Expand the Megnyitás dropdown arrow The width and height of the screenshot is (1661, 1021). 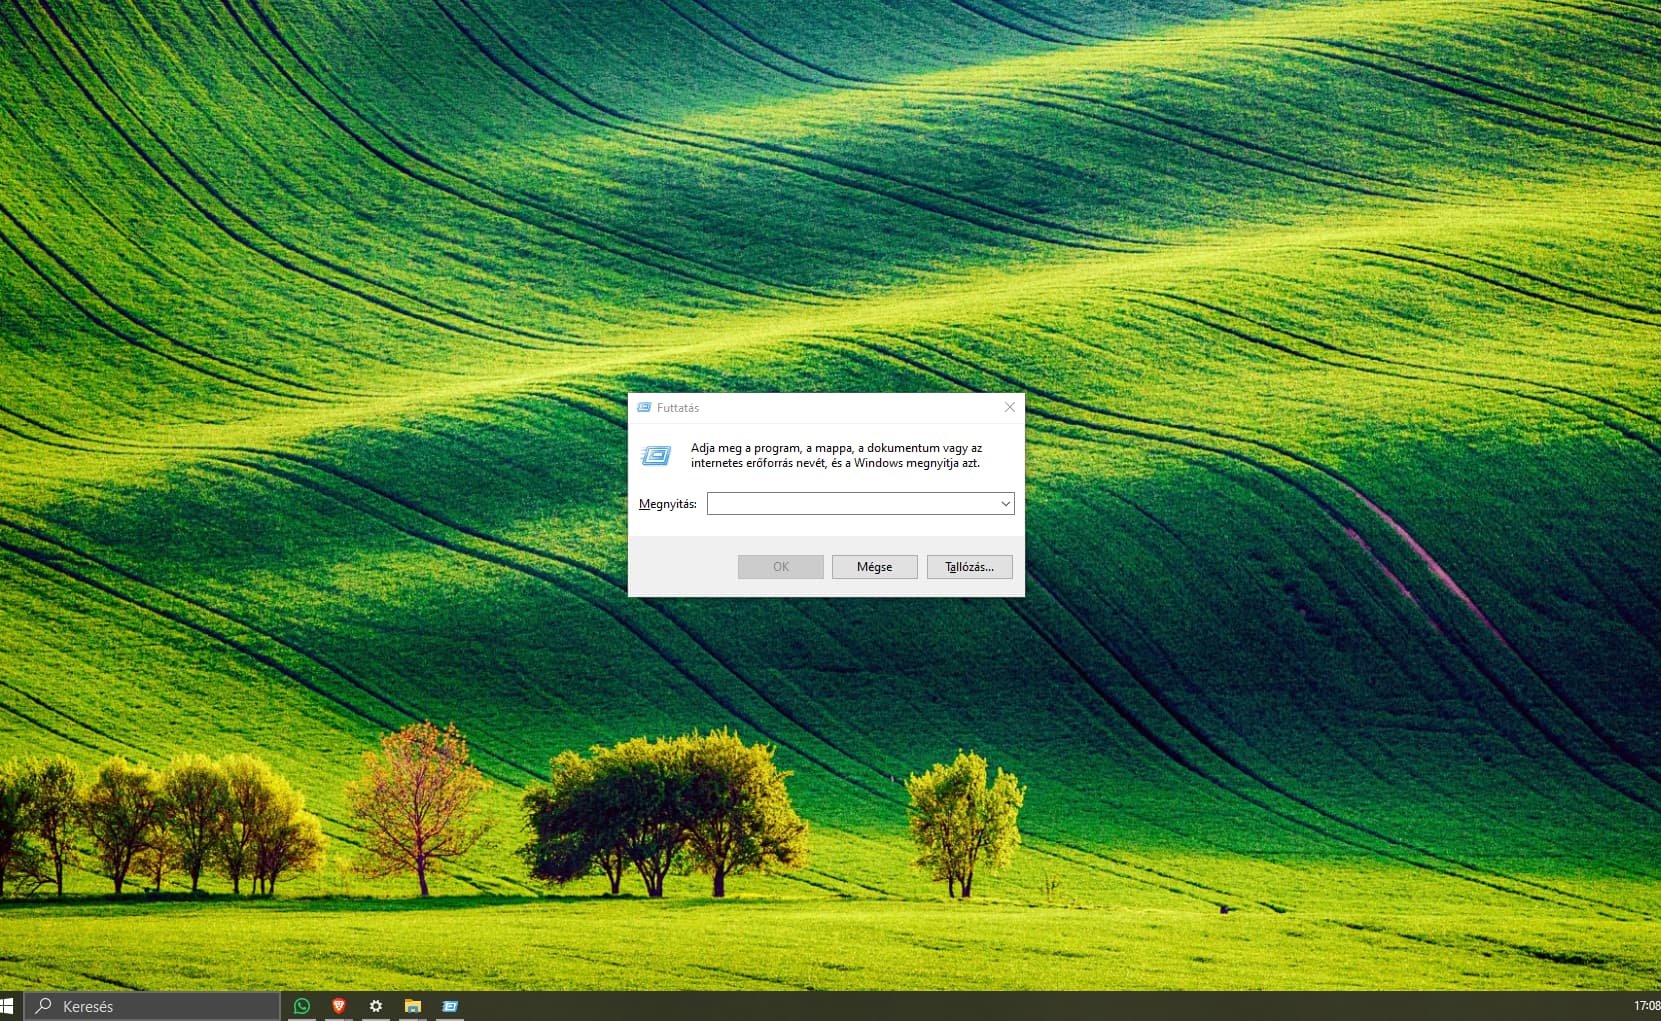(x=1005, y=504)
